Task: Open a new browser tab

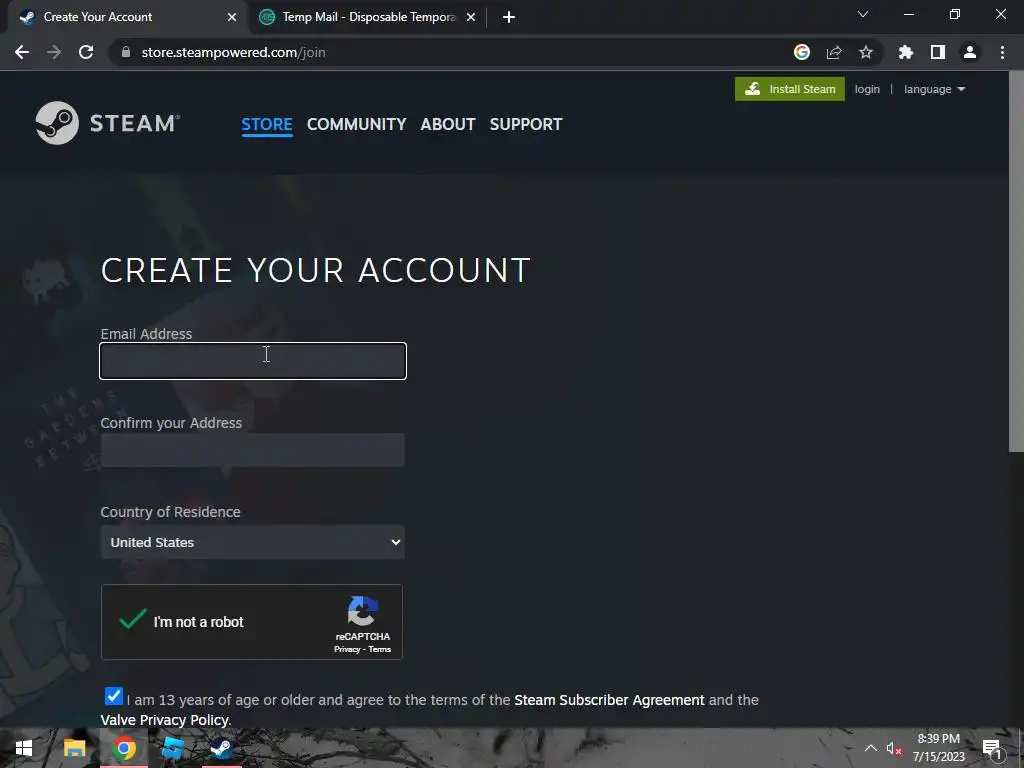Action: (x=509, y=17)
